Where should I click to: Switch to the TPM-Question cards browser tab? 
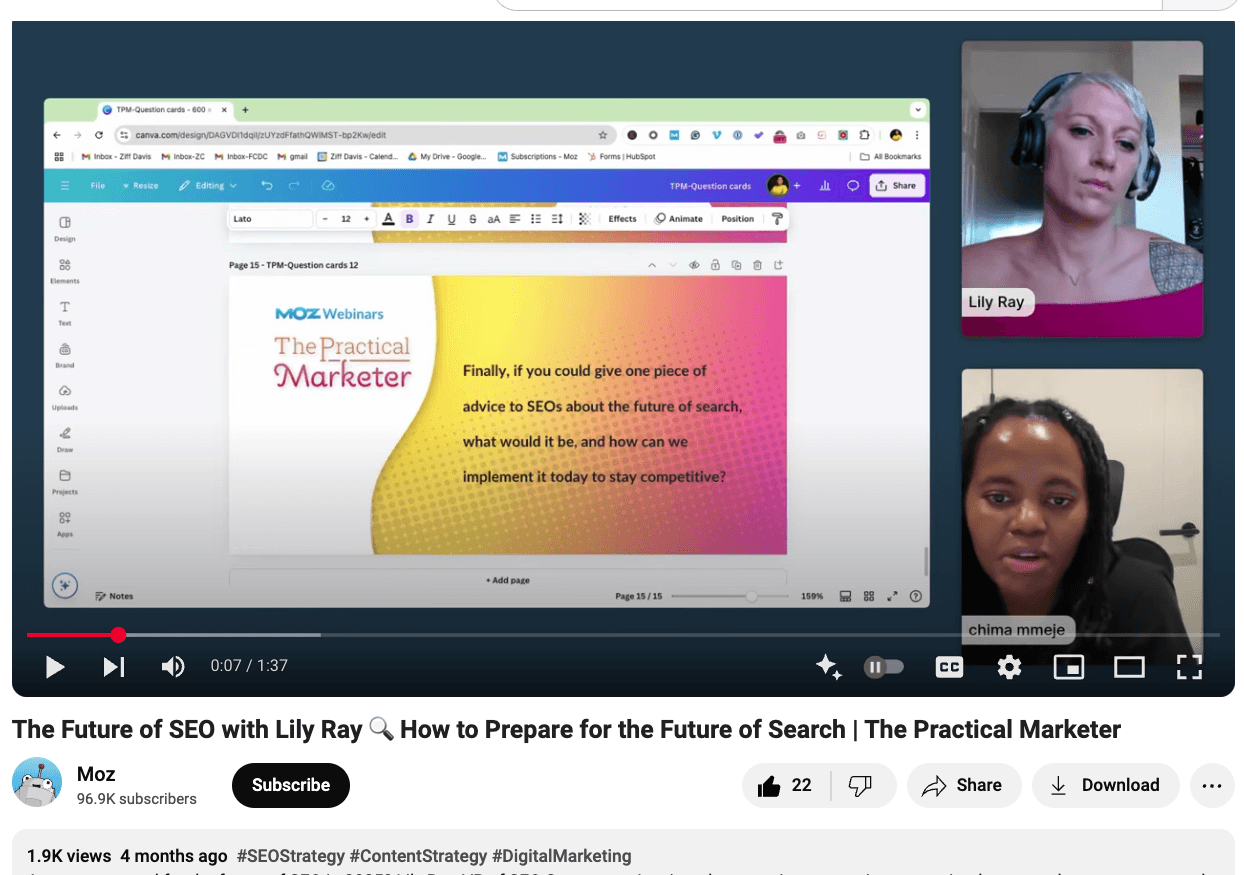(x=160, y=110)
